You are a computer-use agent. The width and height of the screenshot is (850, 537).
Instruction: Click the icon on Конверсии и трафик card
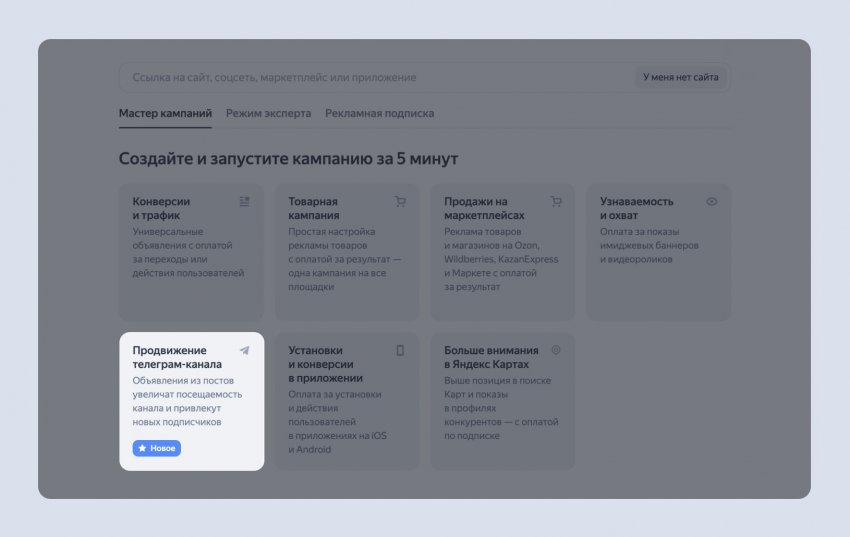tap(244, 201)
